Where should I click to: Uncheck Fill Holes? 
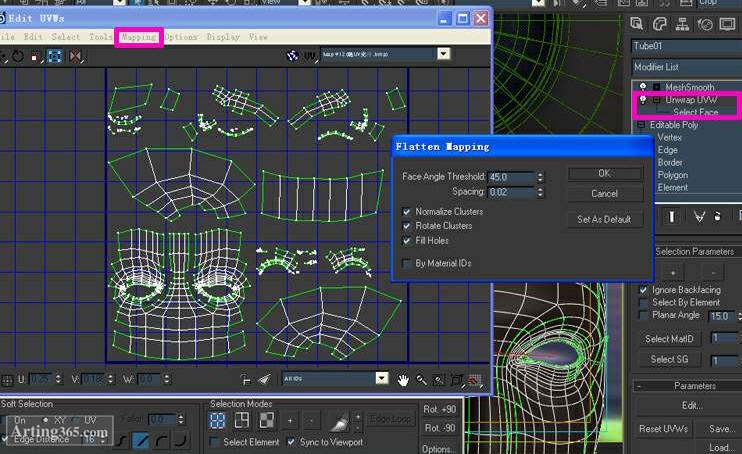[406, 240]
